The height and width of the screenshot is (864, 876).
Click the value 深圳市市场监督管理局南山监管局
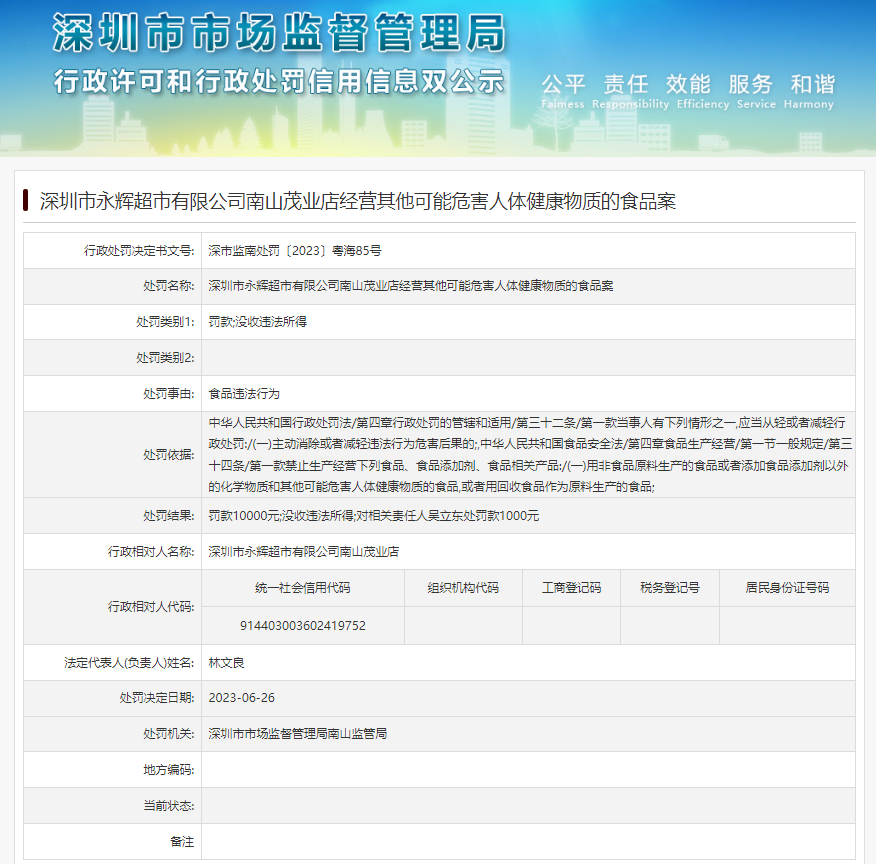[297, 734]
